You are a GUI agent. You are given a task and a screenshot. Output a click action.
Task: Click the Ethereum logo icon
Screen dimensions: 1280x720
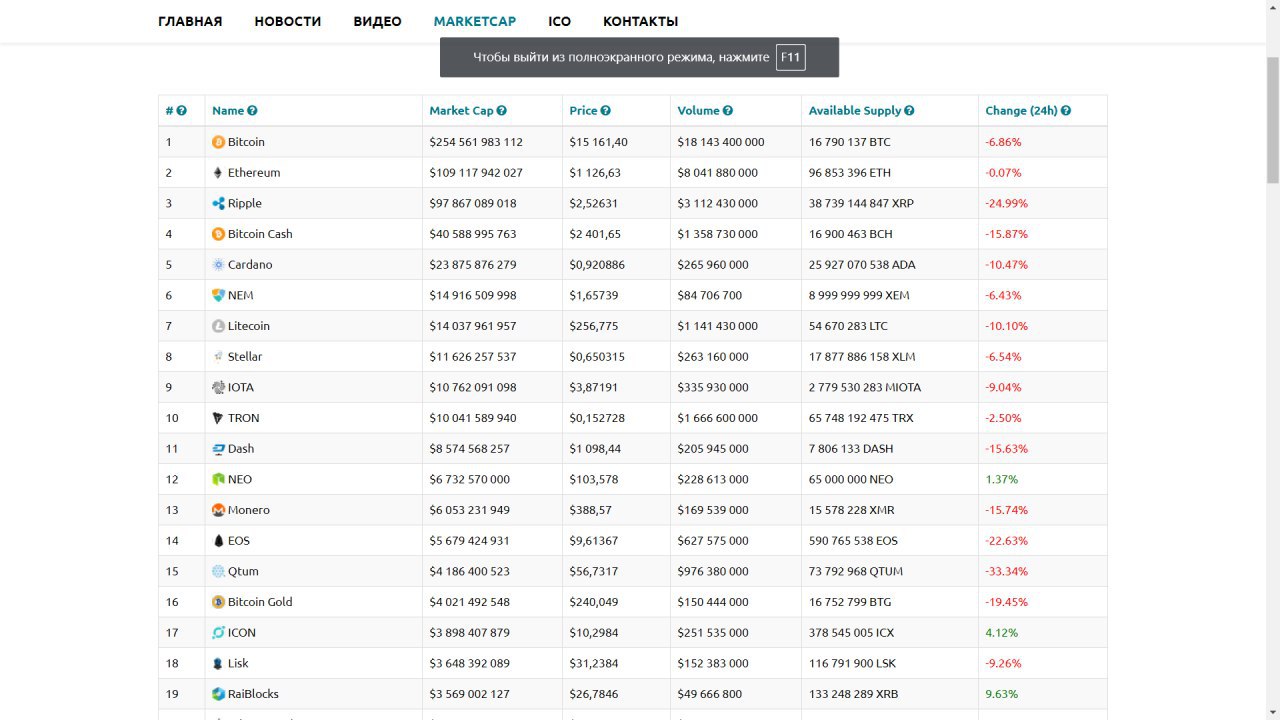[x=218, y=173]
